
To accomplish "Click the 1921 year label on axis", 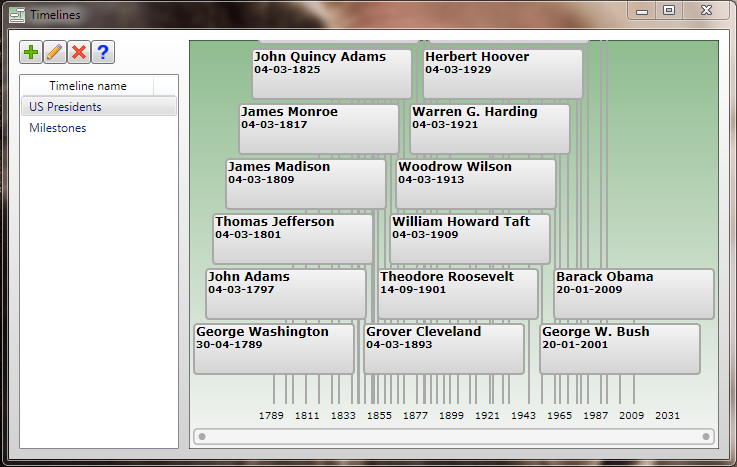I will (x=487, y=415).
